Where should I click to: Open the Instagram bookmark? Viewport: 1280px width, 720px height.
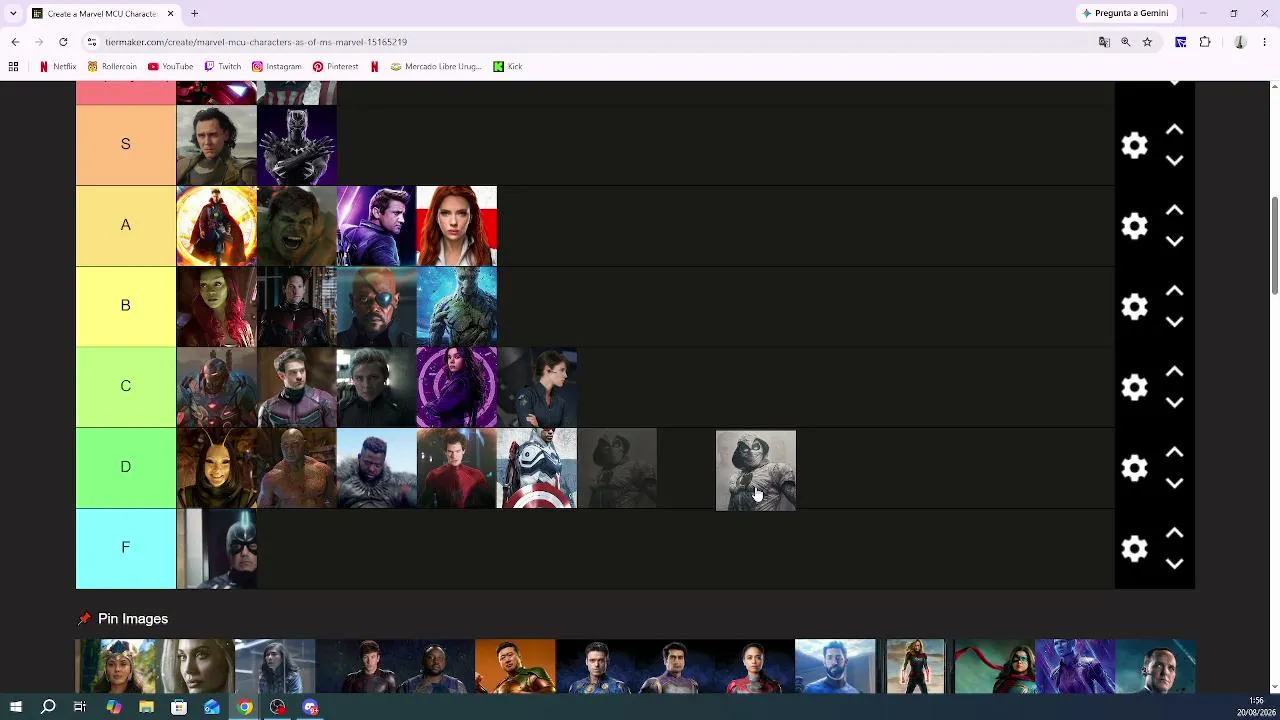pyautogui.click(x=277, y=67)
